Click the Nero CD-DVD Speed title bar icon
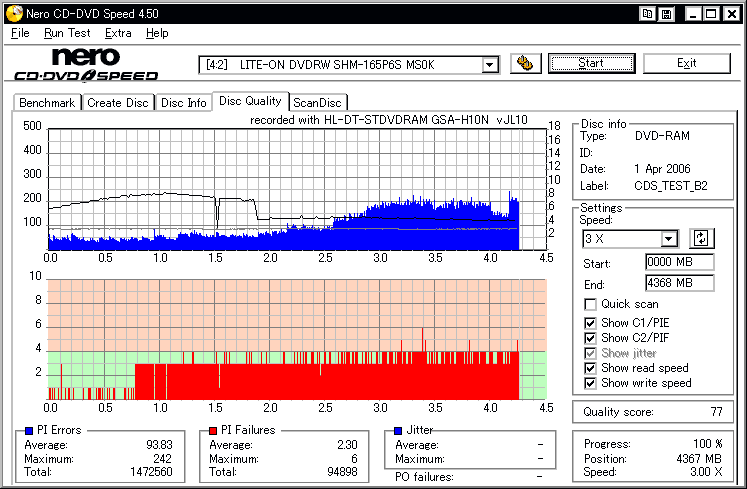Viewport: 747px width, 489px height. click(14, 13)
